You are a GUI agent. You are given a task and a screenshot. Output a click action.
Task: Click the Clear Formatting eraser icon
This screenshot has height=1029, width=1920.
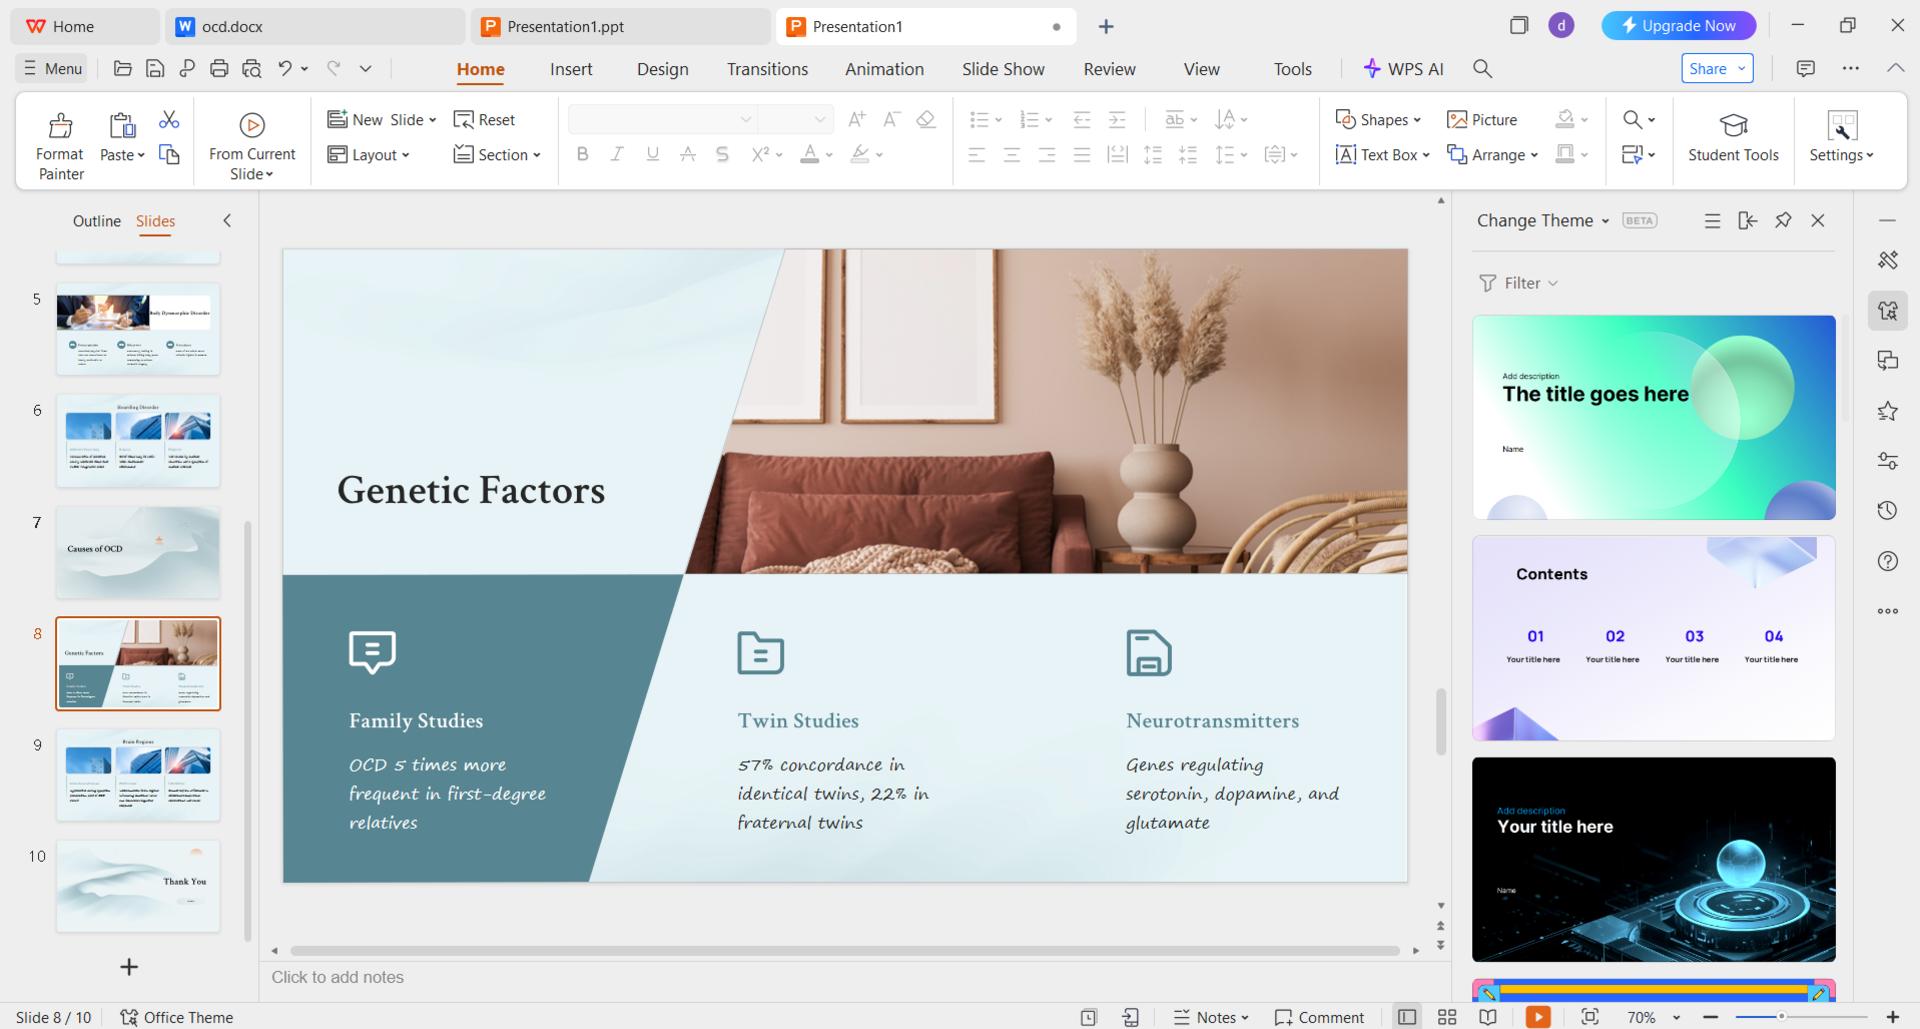click(926, 119)
